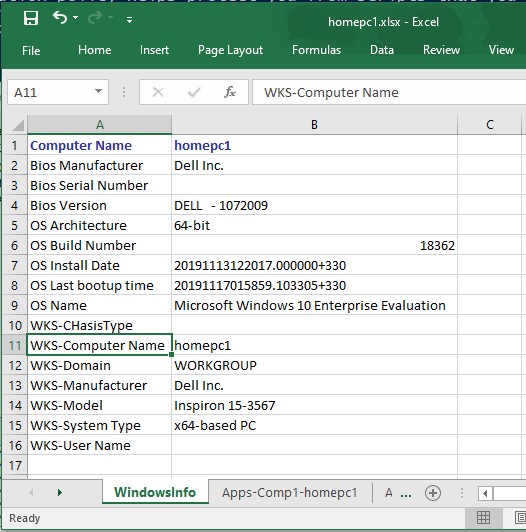Click the '18362' cell
This screenshot has width=526, height=532.
click(x=314, y=246)
